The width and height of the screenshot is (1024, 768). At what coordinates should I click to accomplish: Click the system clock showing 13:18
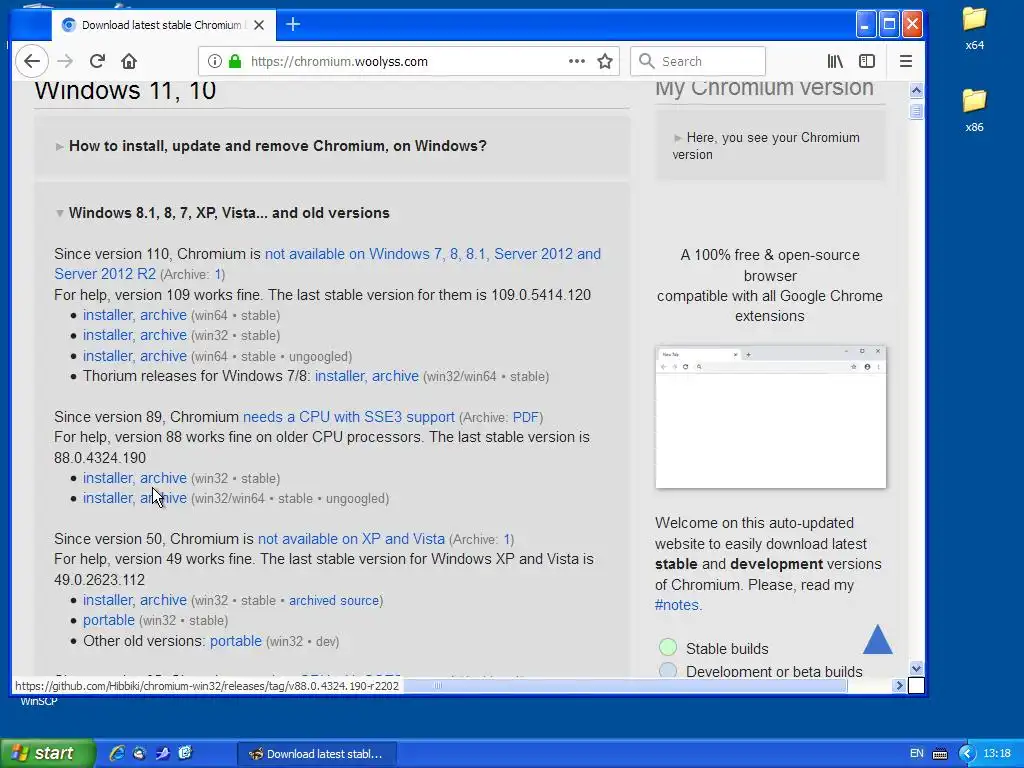(997, 754)
